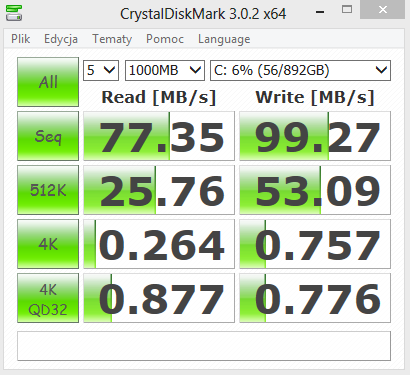Click the CrystalDiskMark app icon in title bar

click(14, 13)
